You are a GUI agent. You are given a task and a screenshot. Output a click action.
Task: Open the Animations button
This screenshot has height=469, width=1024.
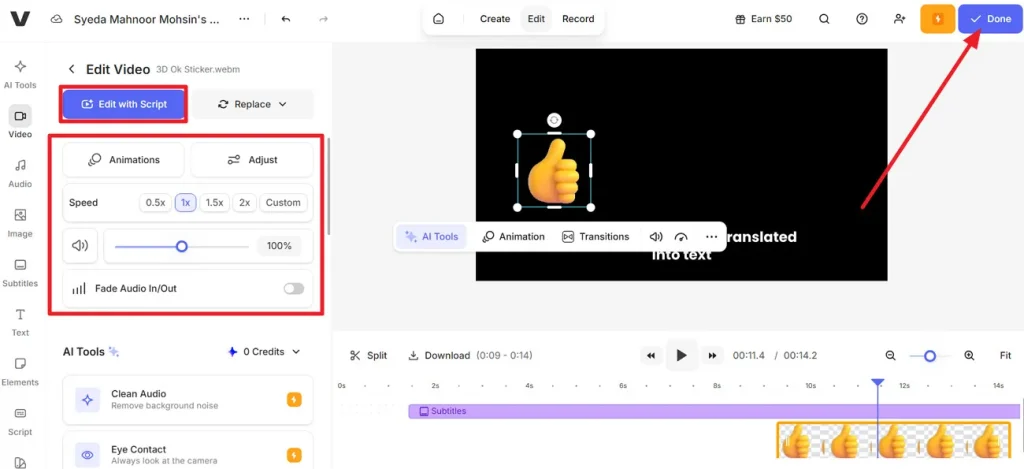tap(123, 159)
